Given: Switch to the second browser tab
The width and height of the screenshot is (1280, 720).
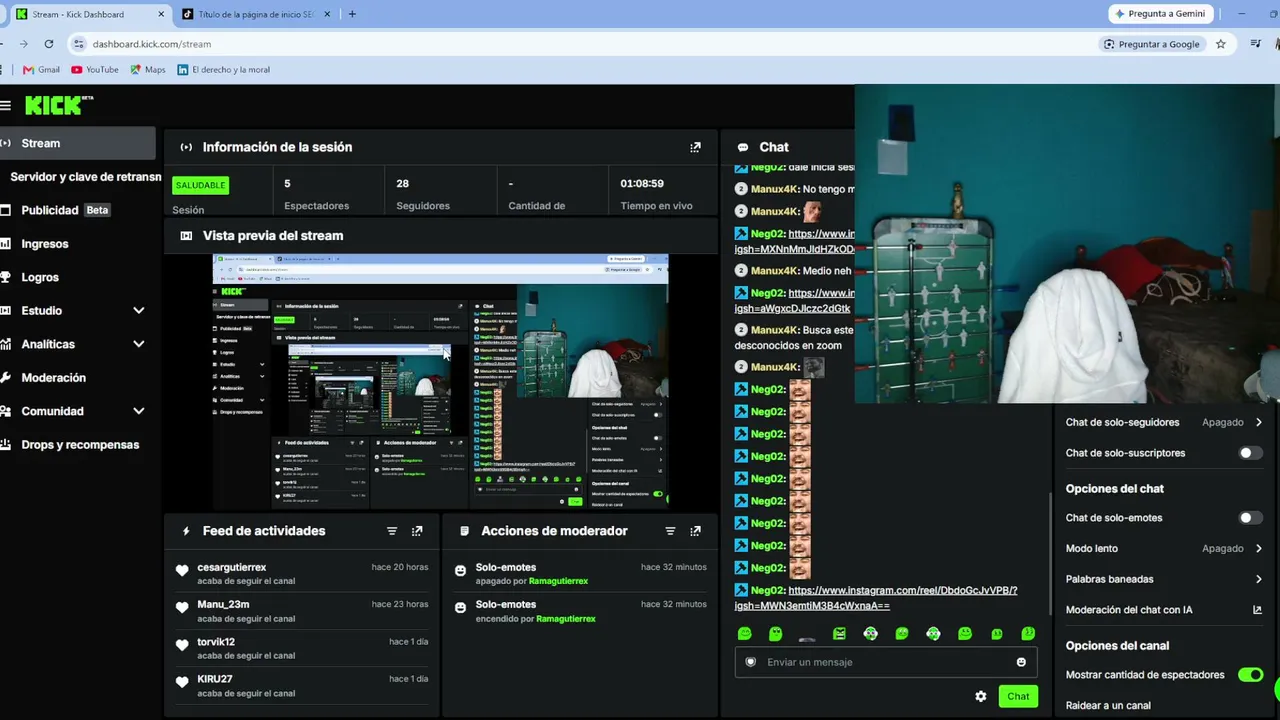Looking at the screenshot, I should [255, 14].
